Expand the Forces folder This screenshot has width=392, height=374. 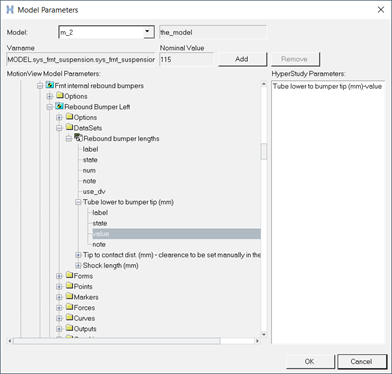click(x=59, y=308)
